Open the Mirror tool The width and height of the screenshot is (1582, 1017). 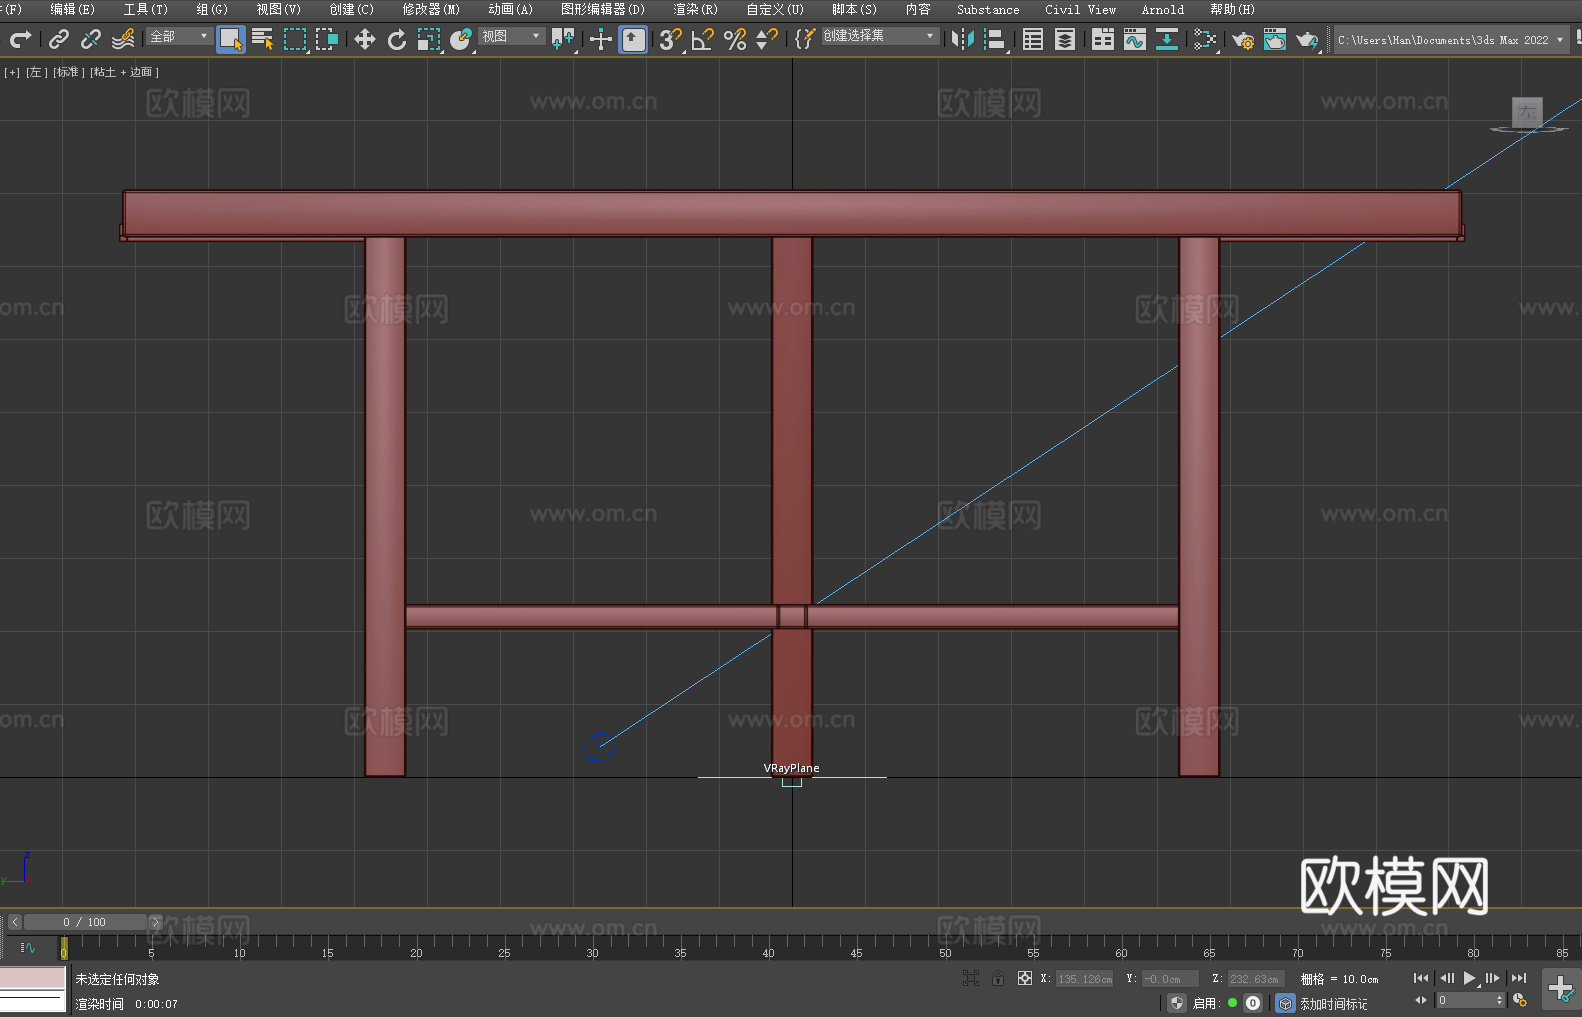click(962, 39)
